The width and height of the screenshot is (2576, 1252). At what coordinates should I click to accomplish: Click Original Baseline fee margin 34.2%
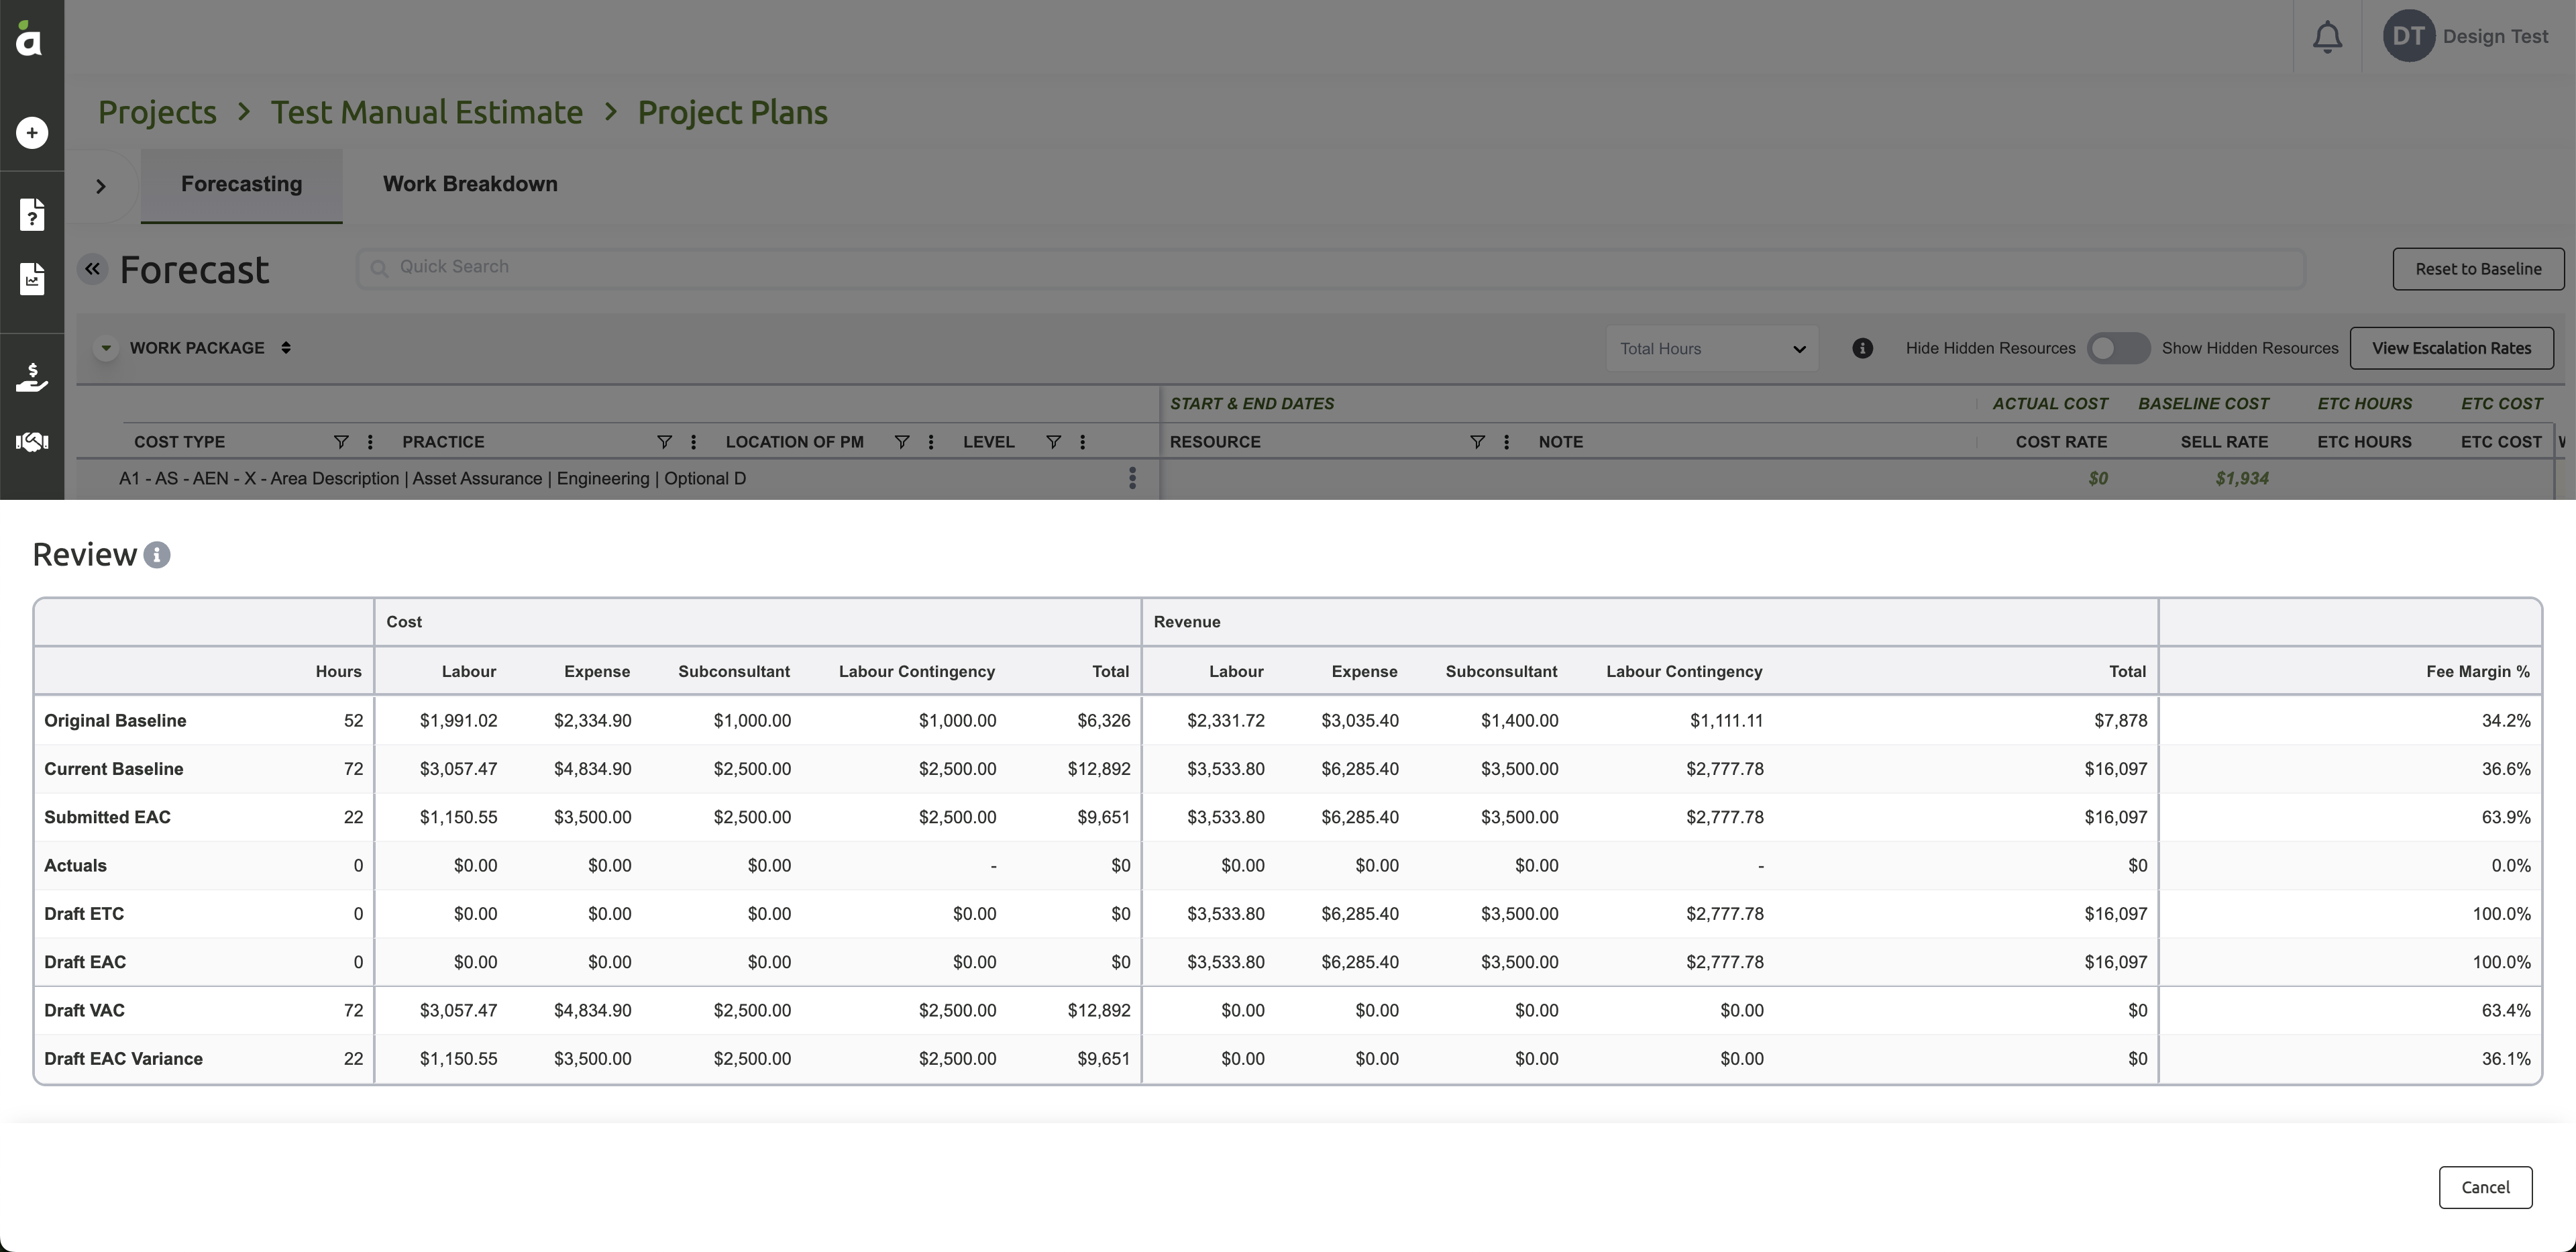[x=2505, y=721]
